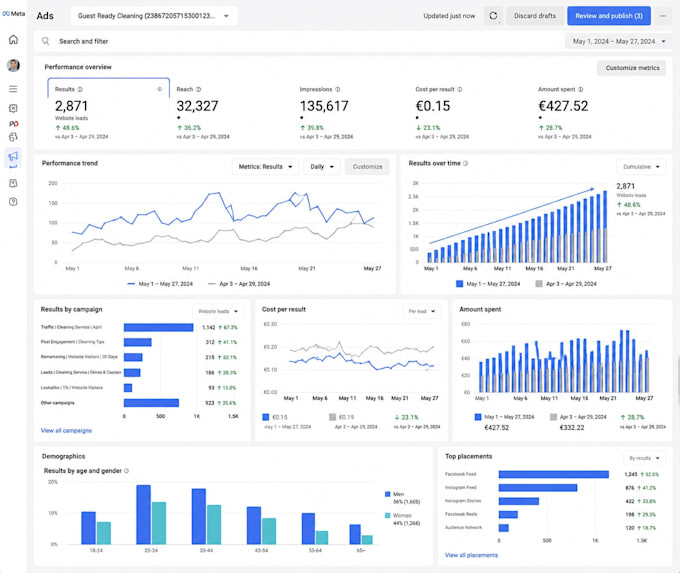Click the pin icon on Results card
The width and height of the screenshot is (680, 573).
click(x=160, y=89)
